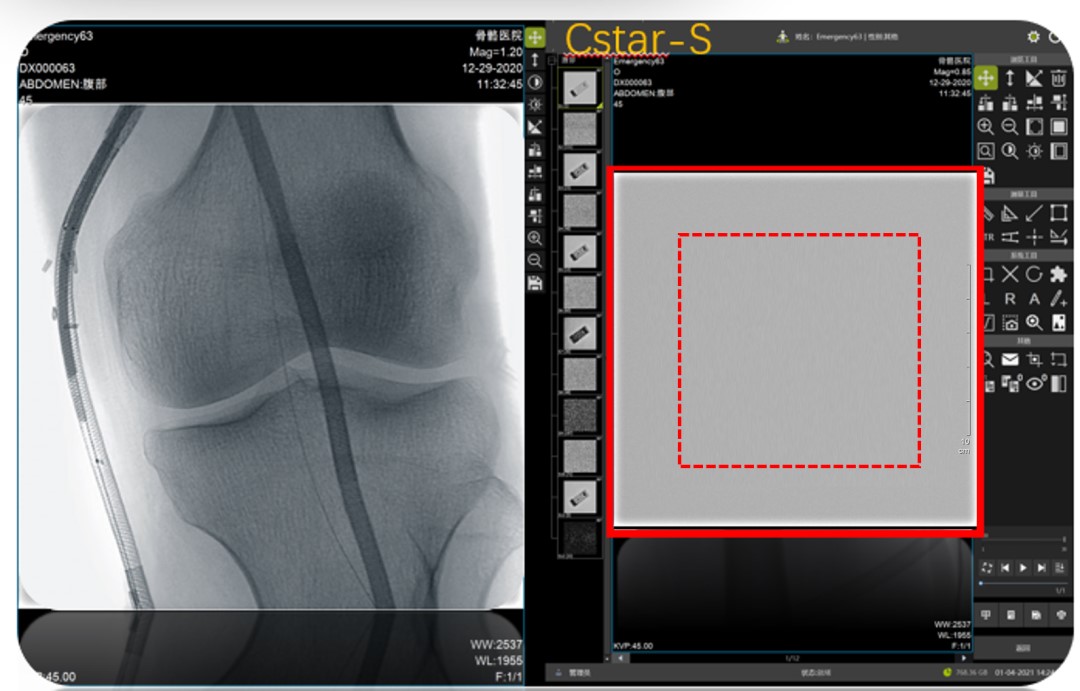Select the last dark thumbnail at bottom of strip

pos(579,538)
